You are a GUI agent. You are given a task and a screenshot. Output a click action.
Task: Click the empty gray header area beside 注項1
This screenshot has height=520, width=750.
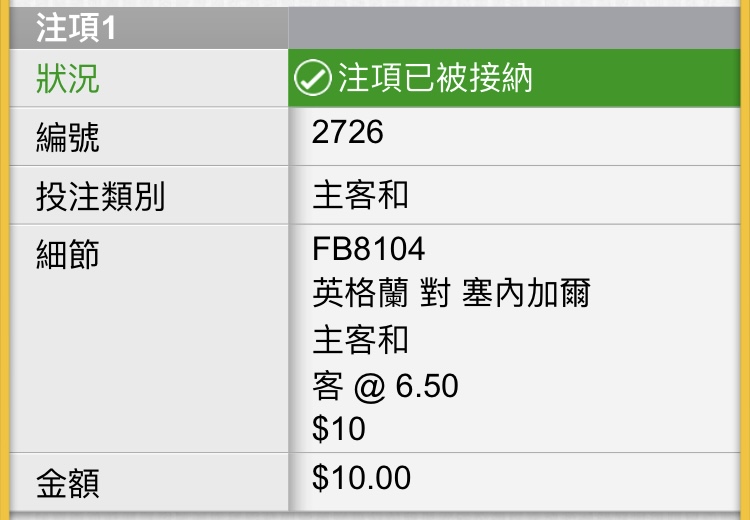(514, 28)
